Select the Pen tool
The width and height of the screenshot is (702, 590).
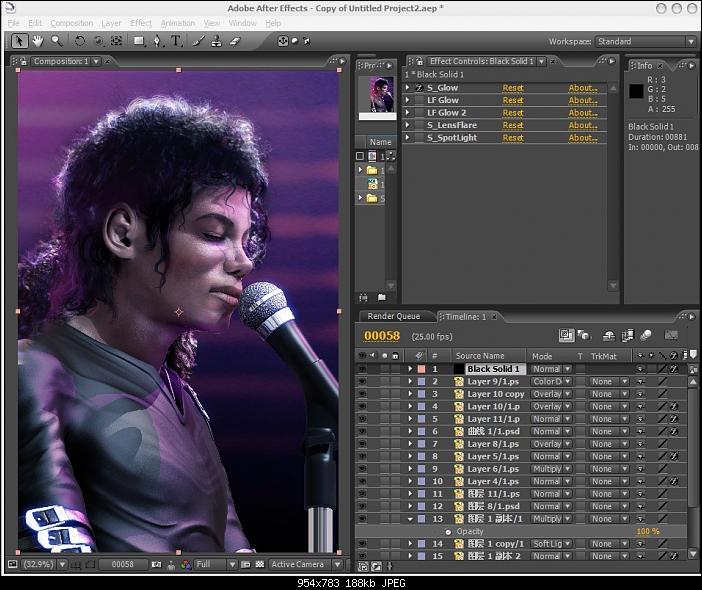point(157,41)
